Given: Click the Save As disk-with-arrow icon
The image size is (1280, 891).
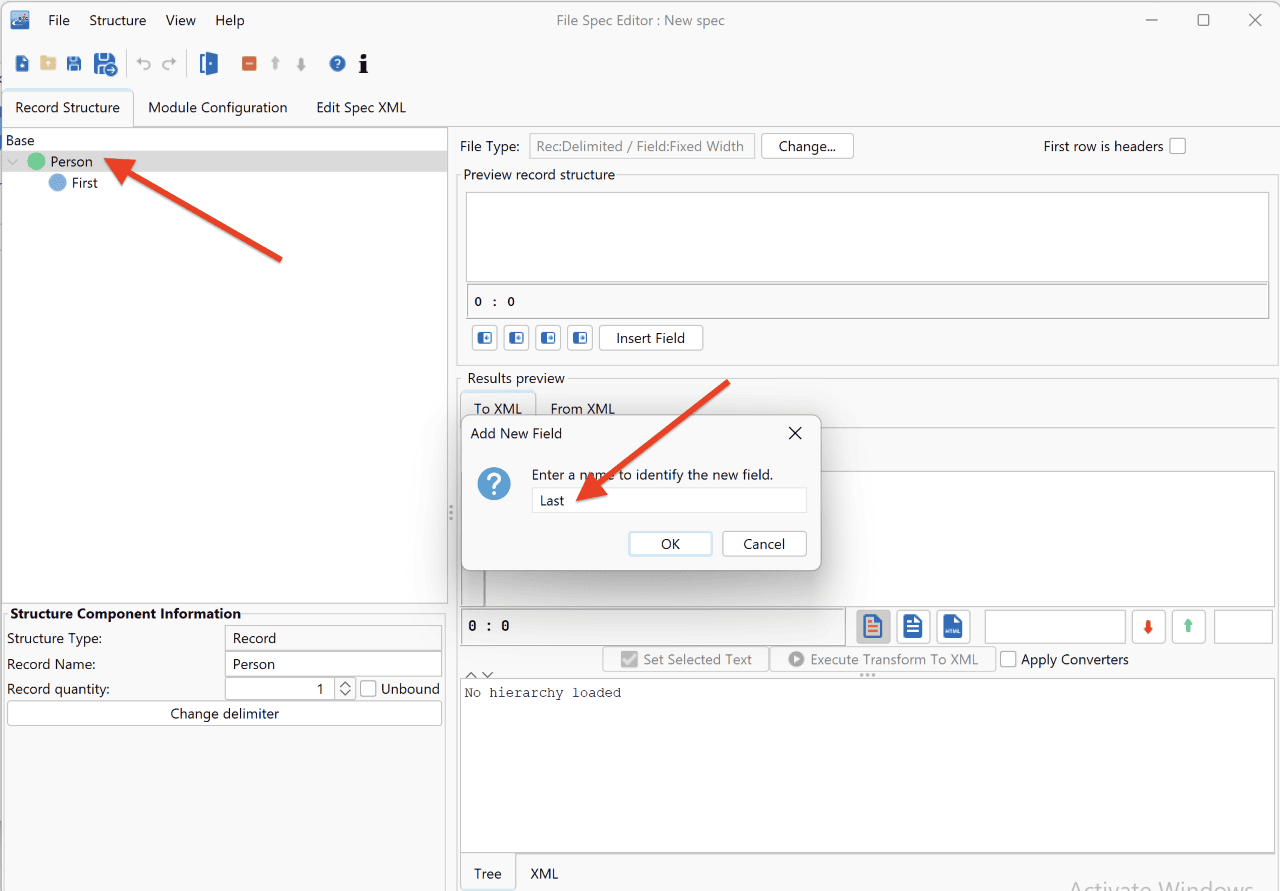Looking at the screenshot, I should coord(105,64).
